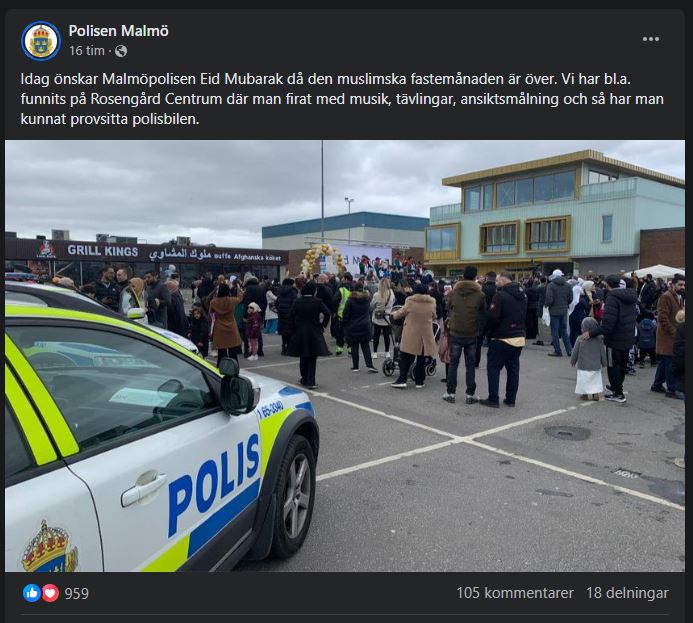Open the Polisen Malmö page name link
This screenshot has width=693, height=623.
click(118, 30)
